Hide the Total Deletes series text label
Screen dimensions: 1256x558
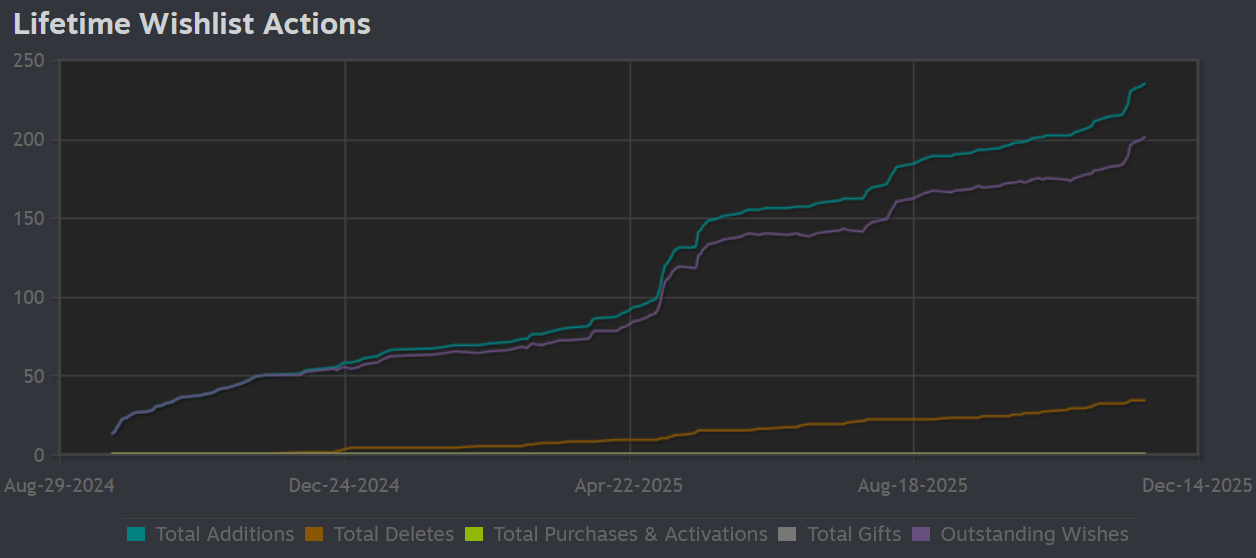[393, 535]
